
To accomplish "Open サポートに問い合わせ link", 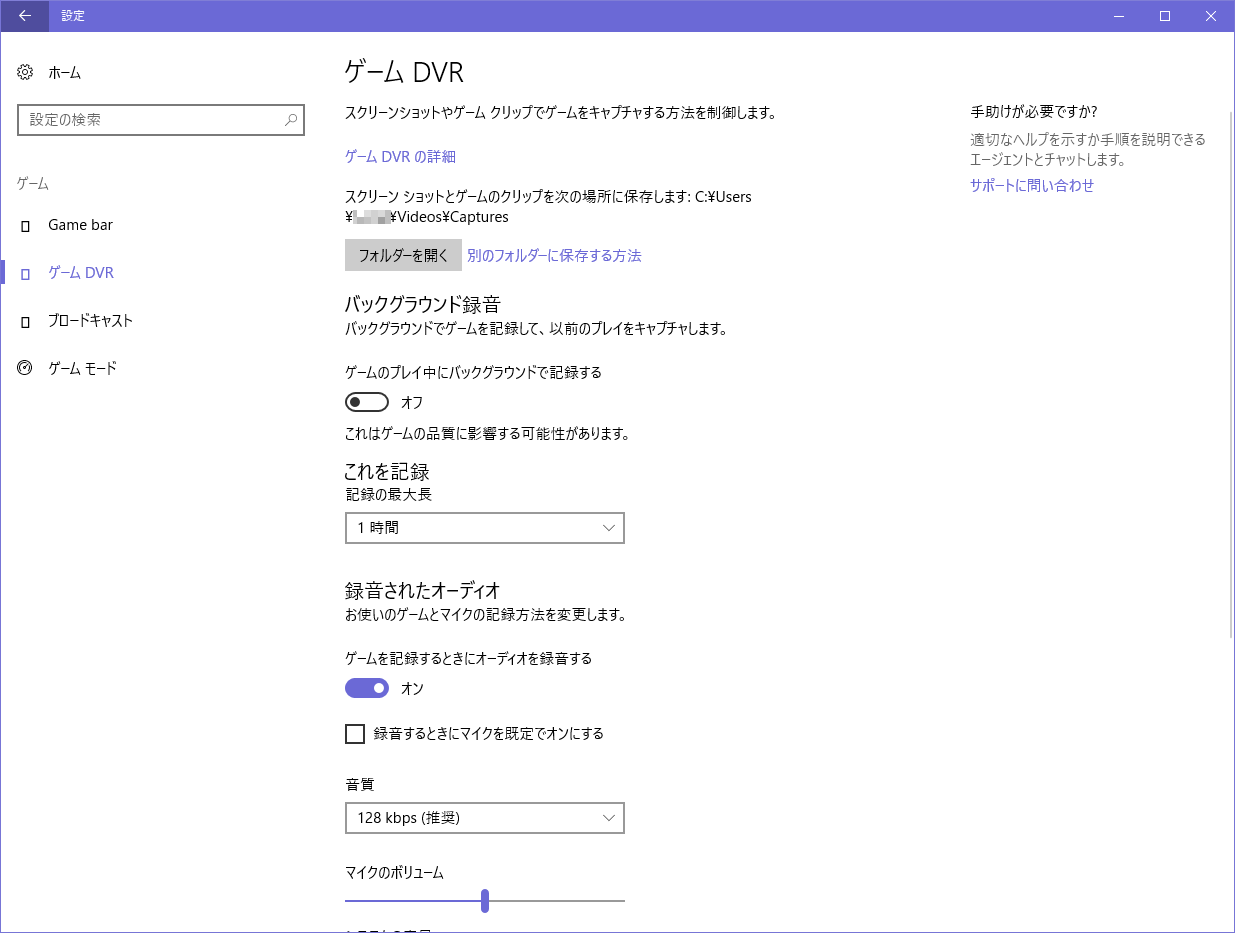I will [x=1032, y=186].
